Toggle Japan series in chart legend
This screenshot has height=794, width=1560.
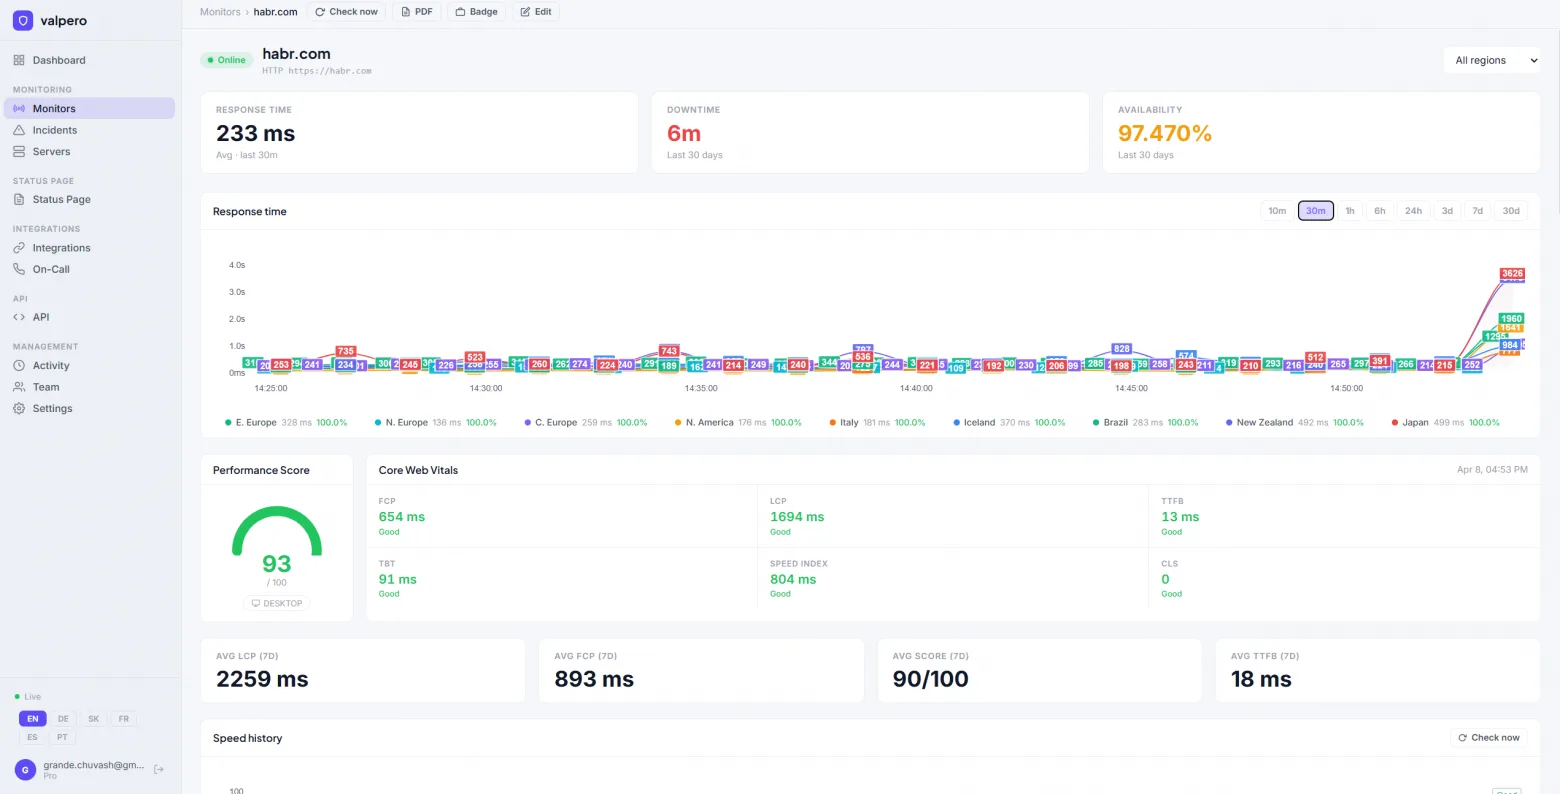pos(1446,423)
